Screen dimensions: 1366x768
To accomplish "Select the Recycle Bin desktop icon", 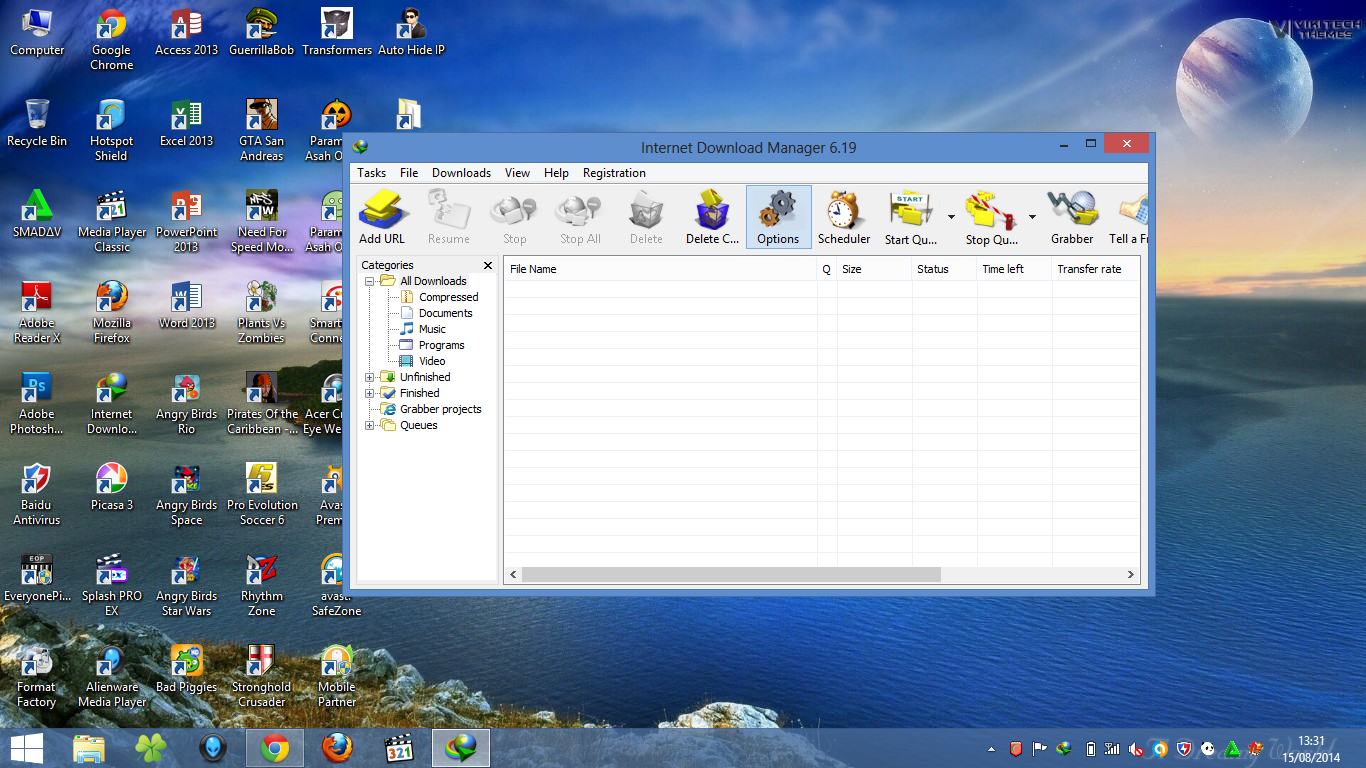I will pos(37,124).
